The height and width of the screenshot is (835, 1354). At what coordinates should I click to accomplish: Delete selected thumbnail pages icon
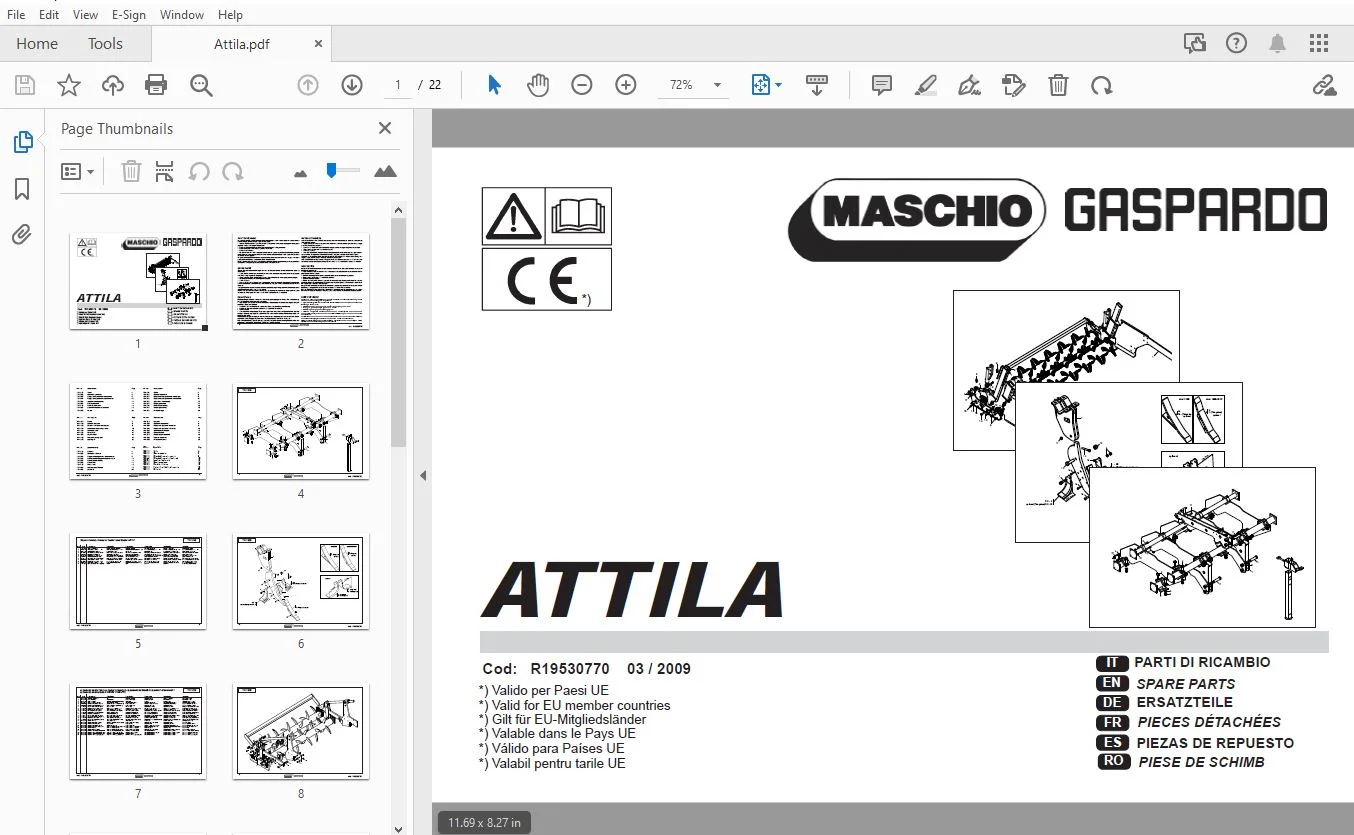(x=131, y=171)
